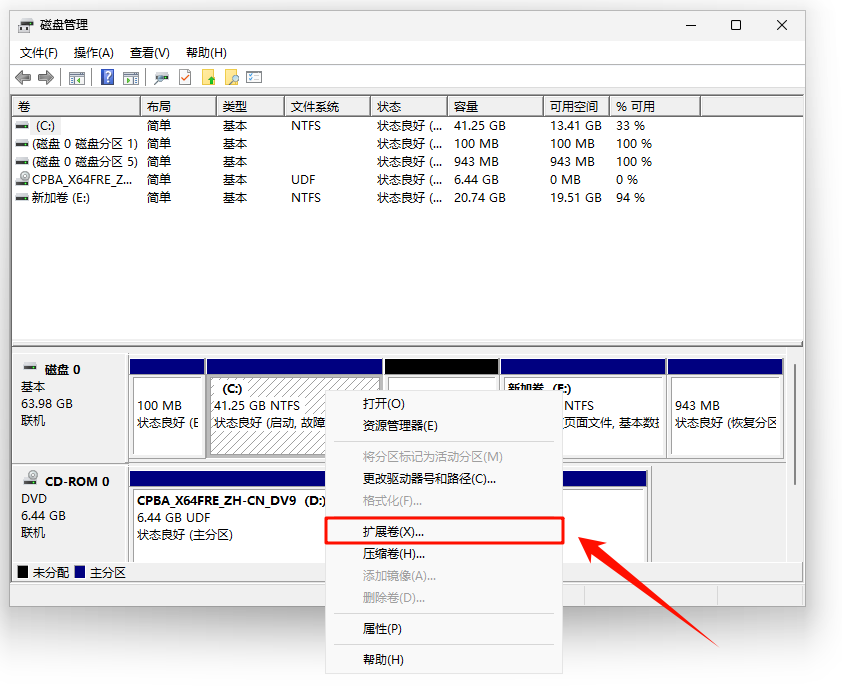Click 属性(P) in the context menu
The width and height of the screenshot is (842, 689).
pyautogui.click(x=382, y=629)
